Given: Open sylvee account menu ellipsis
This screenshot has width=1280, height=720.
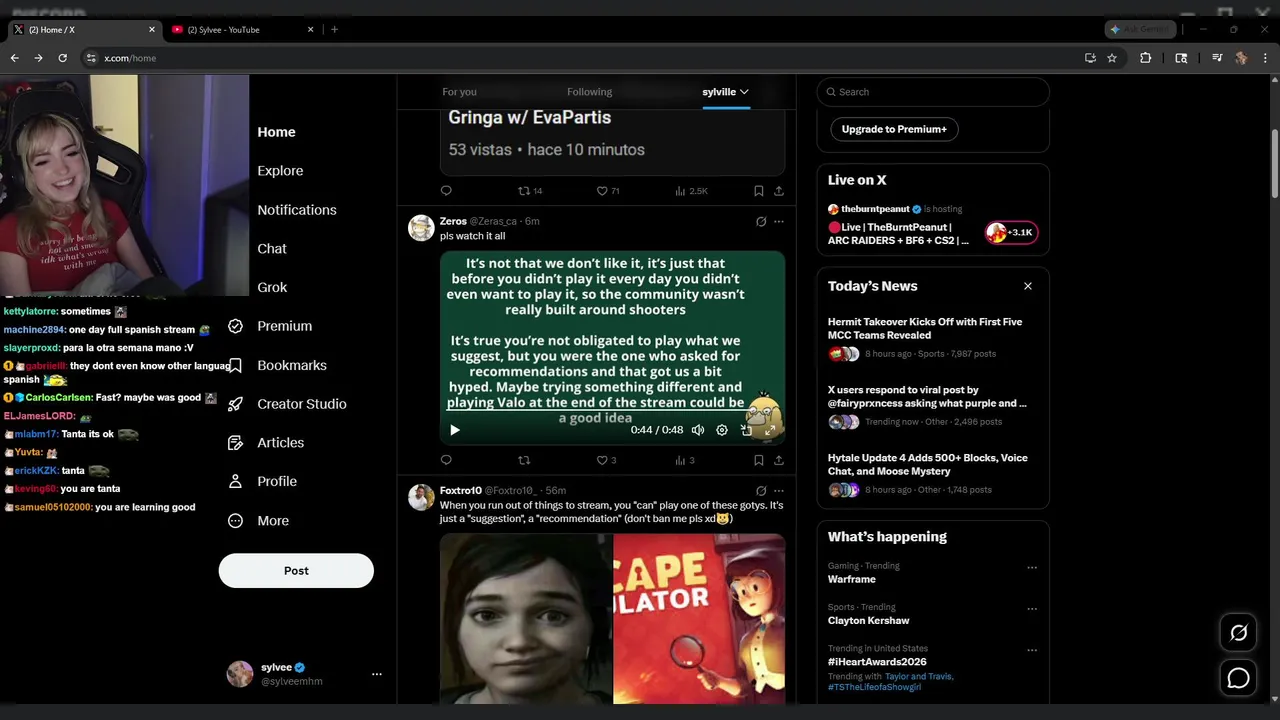Looking at the screenshot, I should 377,674.
